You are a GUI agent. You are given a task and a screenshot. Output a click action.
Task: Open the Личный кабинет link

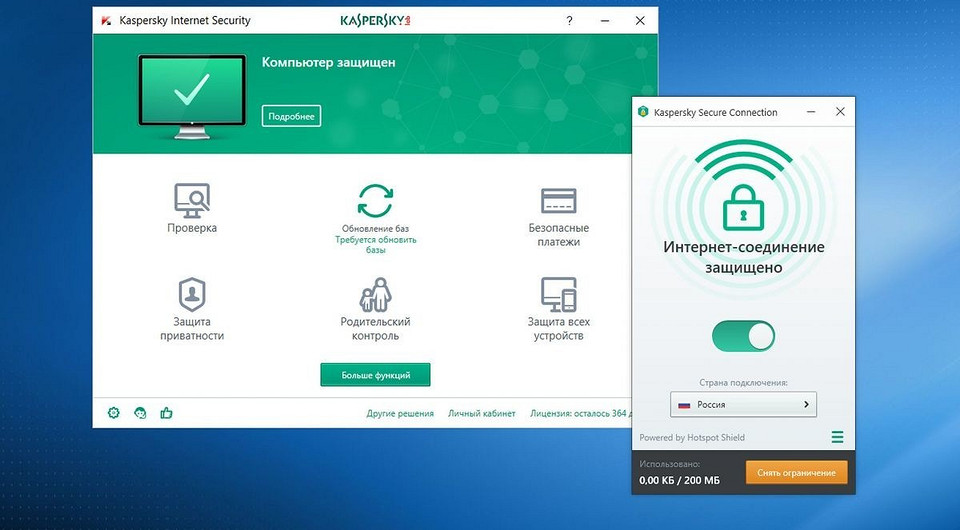coord(482,414)
